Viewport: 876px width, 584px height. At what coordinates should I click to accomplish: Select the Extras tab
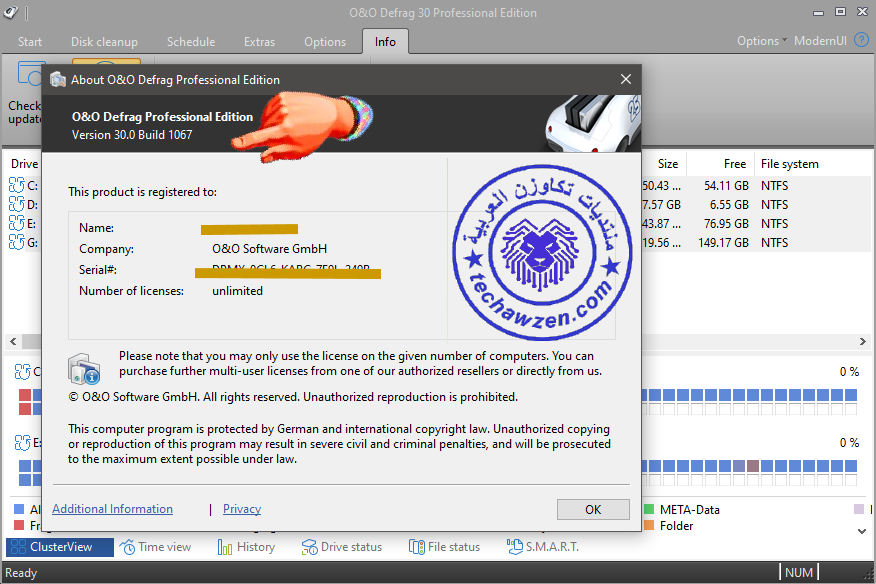pos(259,42)
